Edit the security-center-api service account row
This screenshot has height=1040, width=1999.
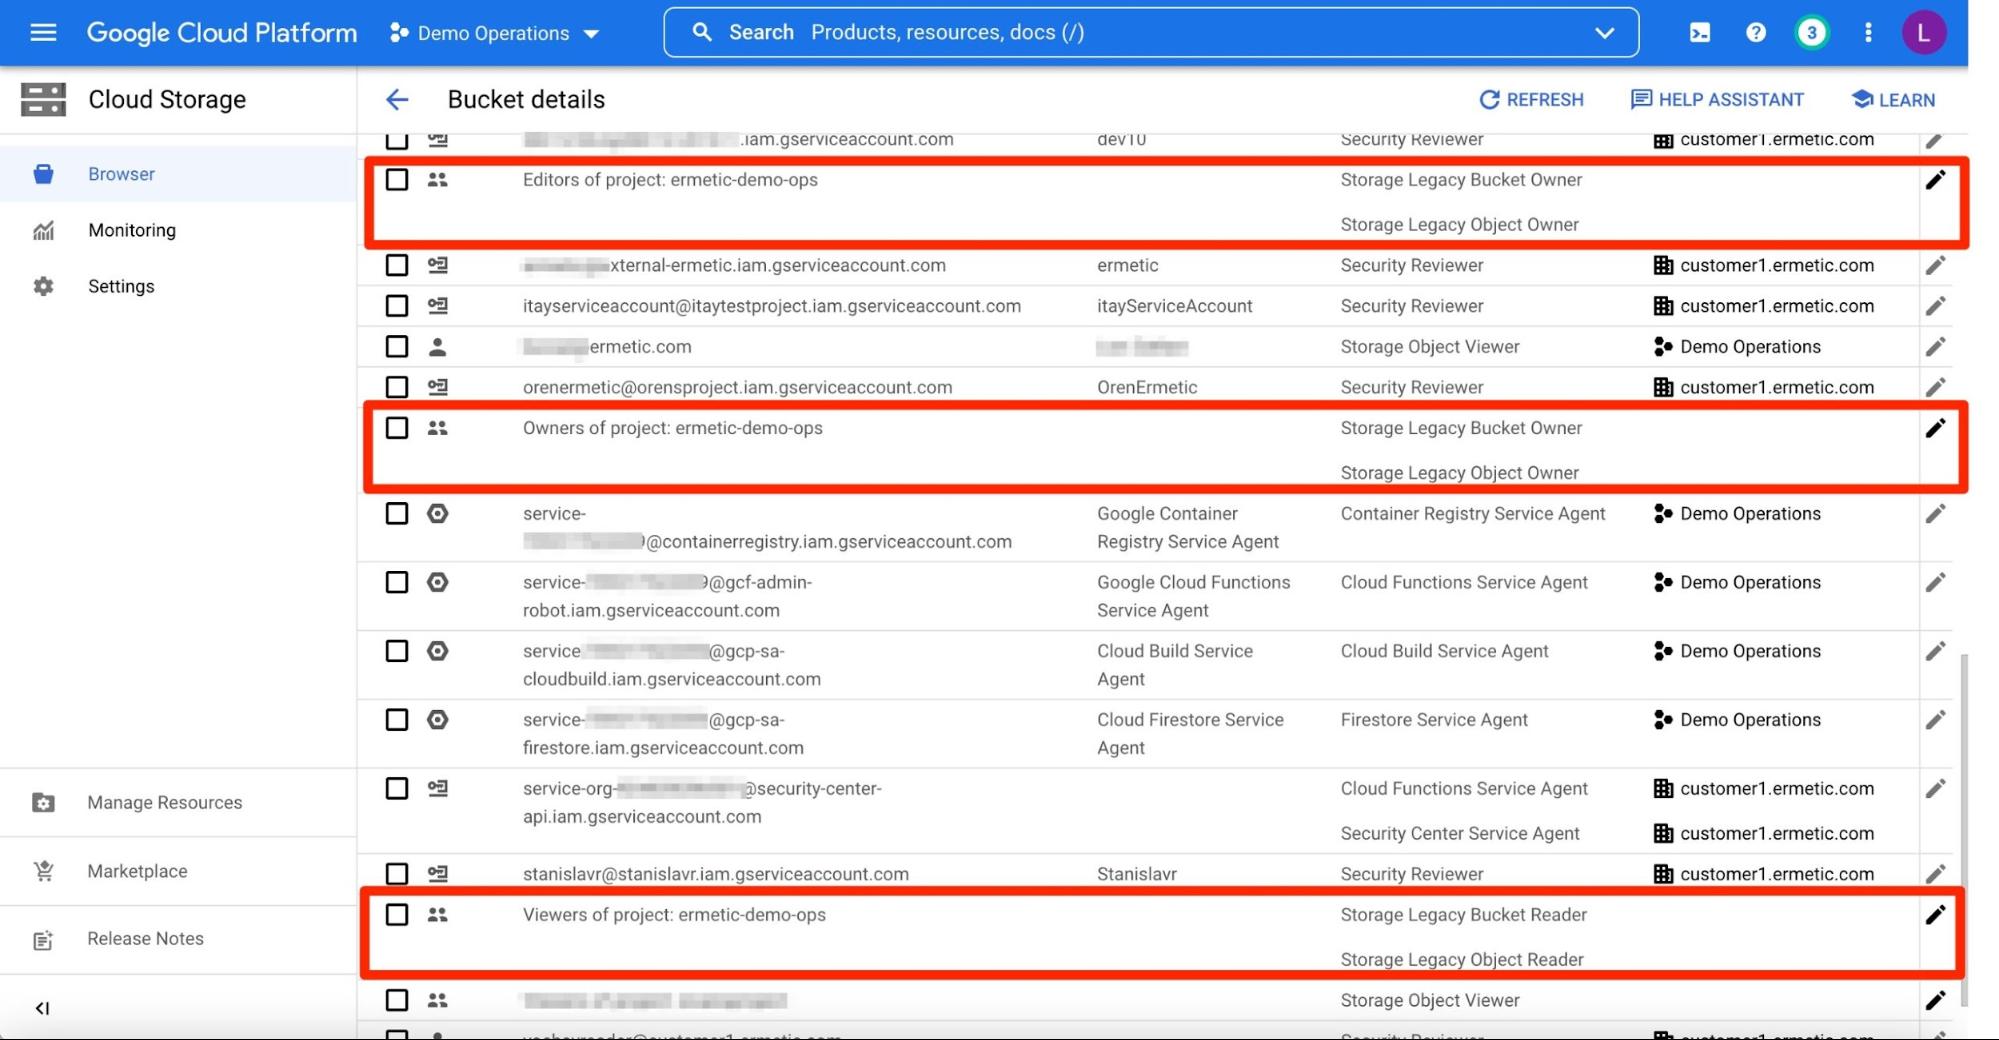(x=1935, y=789)
